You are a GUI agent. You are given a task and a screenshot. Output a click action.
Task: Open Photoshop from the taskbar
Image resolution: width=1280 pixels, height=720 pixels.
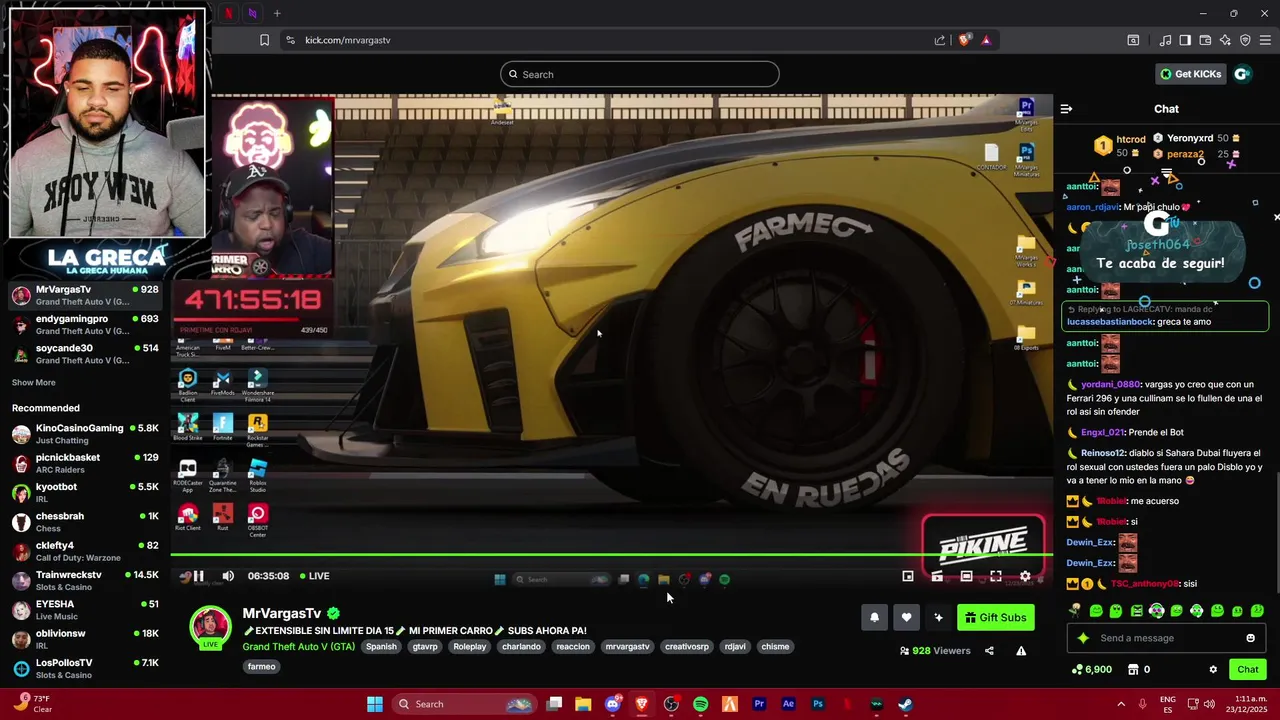point(817,704)
